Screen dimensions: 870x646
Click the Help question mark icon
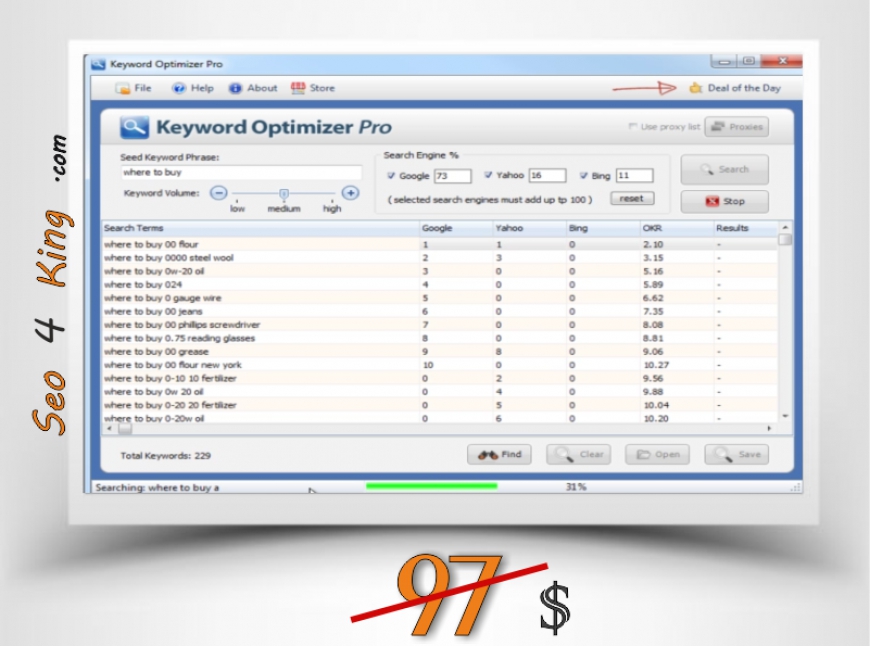179,88
